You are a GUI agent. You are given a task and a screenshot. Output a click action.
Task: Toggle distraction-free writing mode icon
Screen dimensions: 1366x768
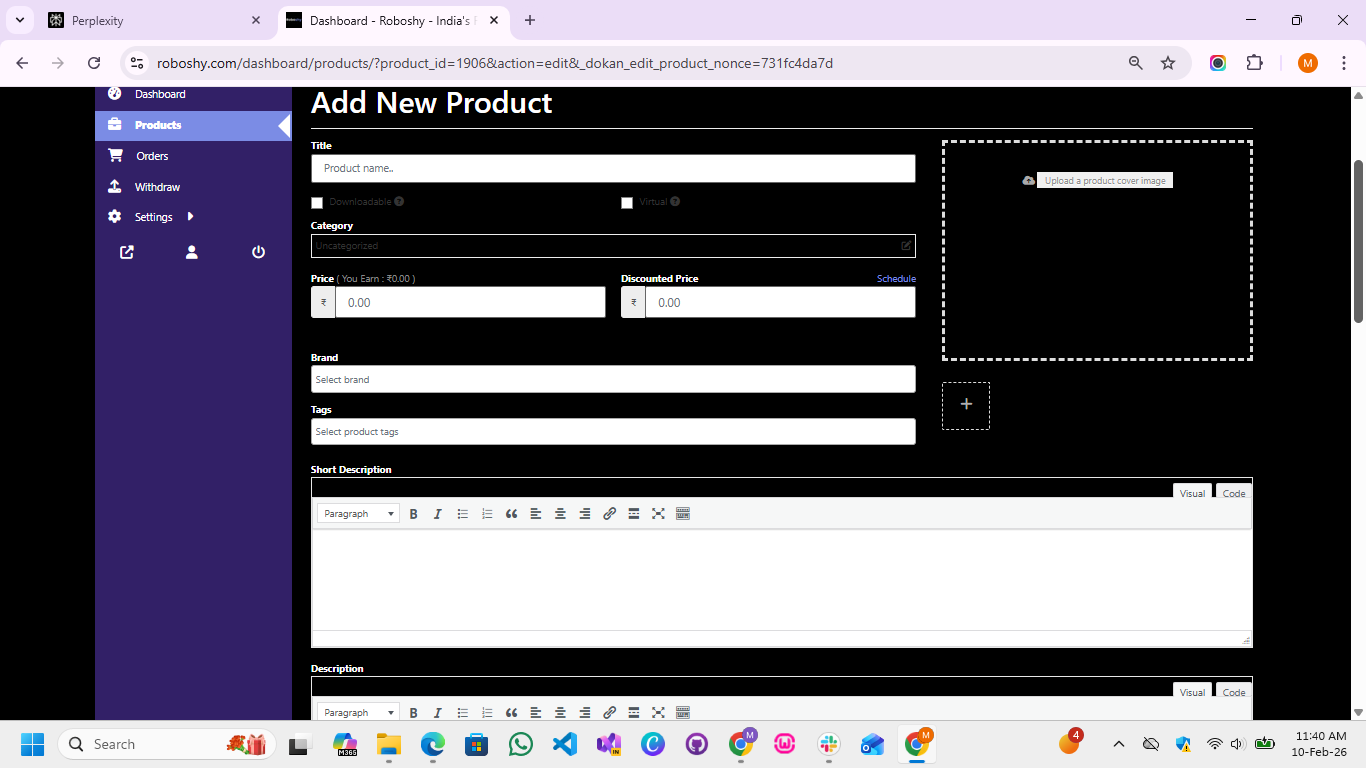(x=658, y=513)
